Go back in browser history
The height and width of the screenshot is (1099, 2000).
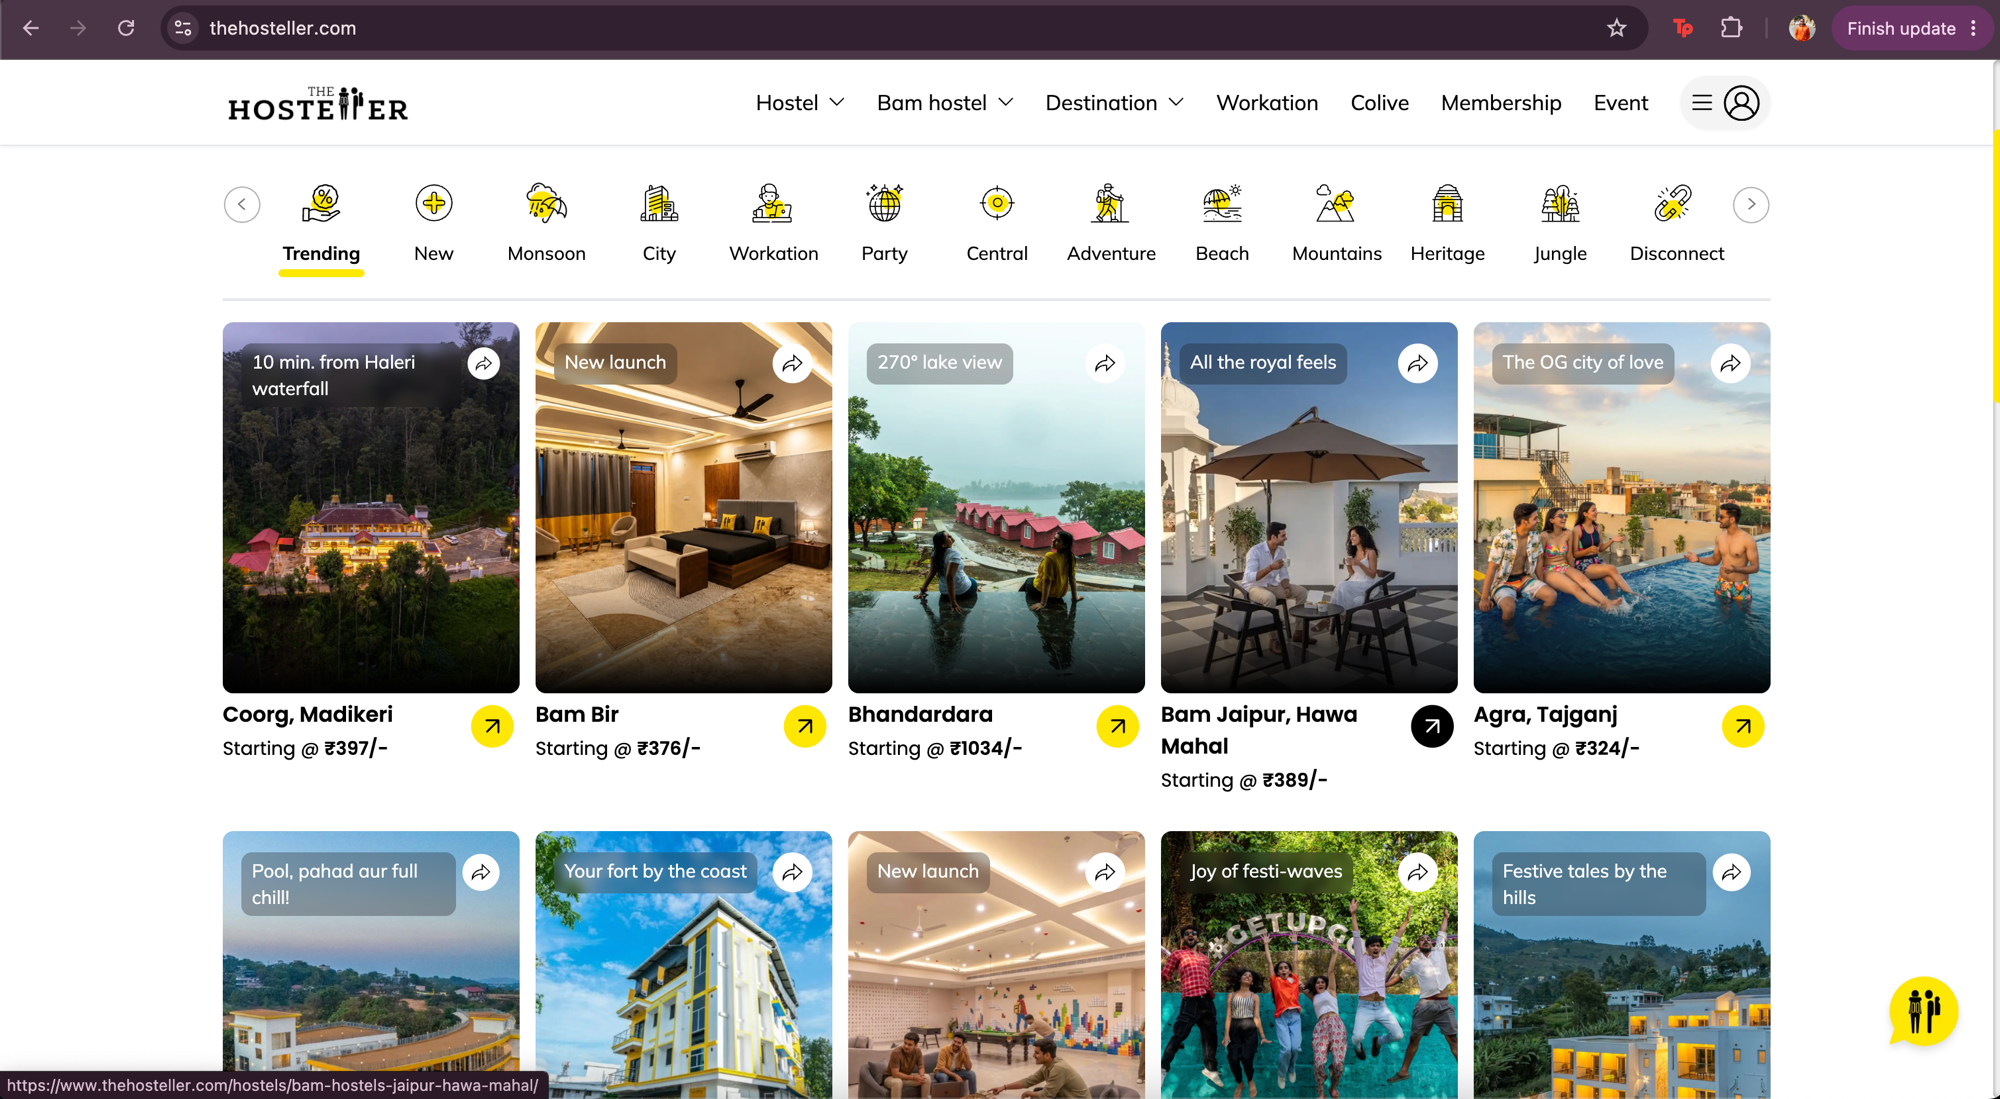pyautogui.click(x=31, y=28)
